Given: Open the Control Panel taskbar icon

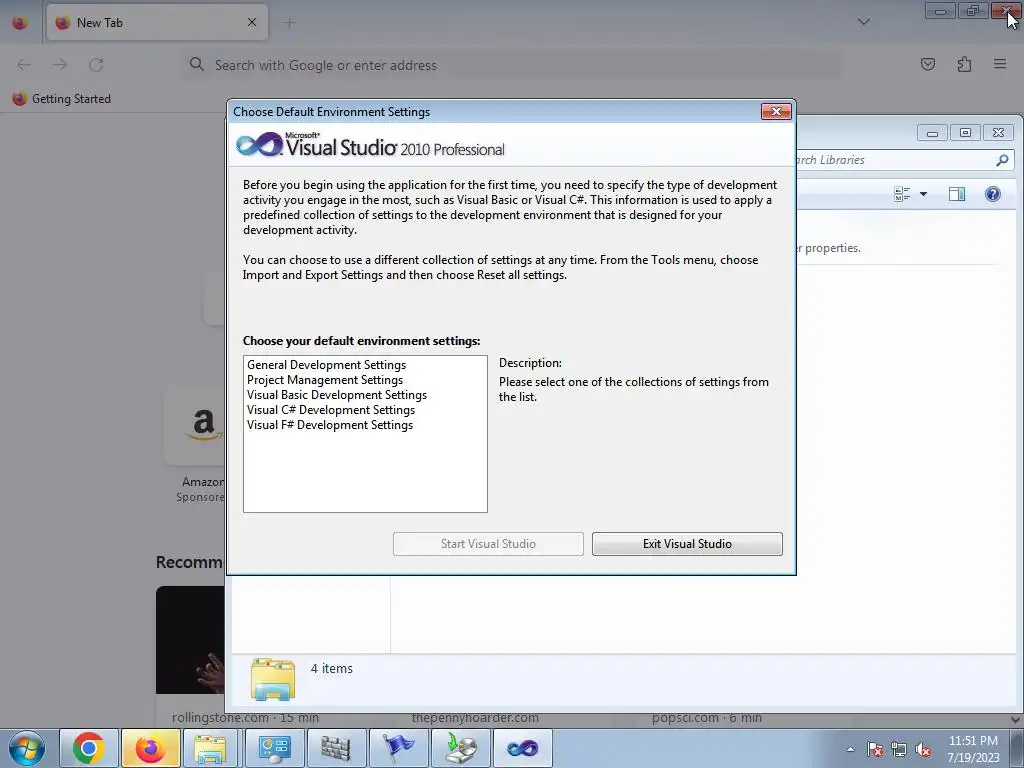Looking at the screenshot, I should click(x=274, y=748).
